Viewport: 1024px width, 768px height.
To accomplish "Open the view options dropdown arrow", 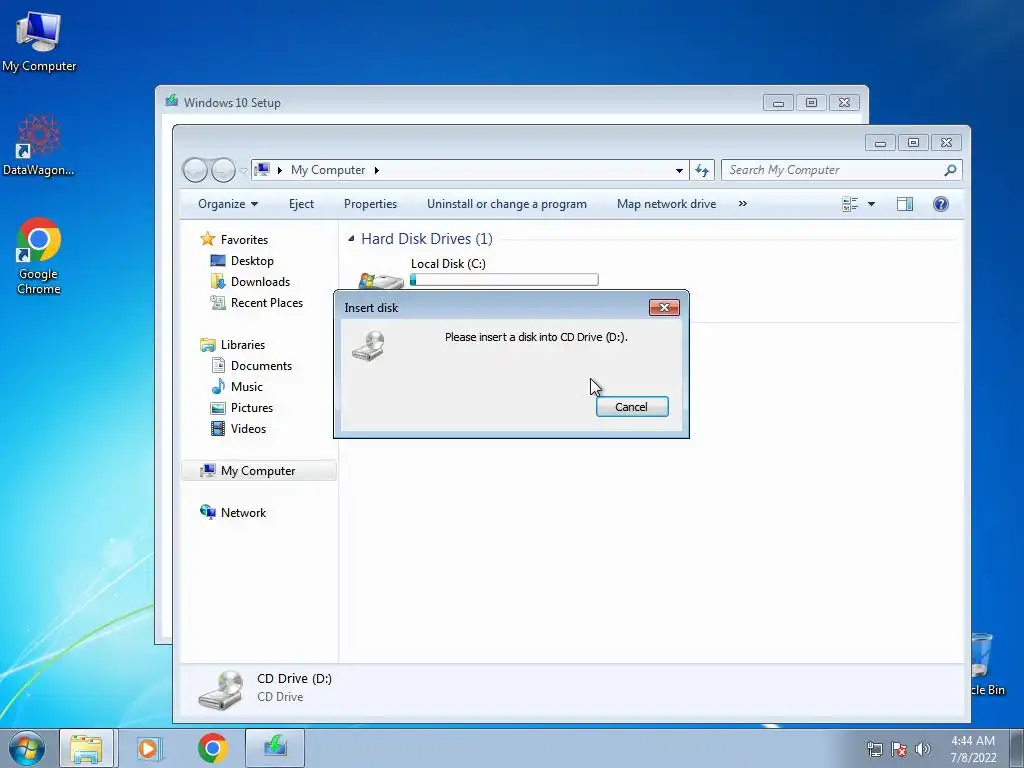I will pos(871,204).
